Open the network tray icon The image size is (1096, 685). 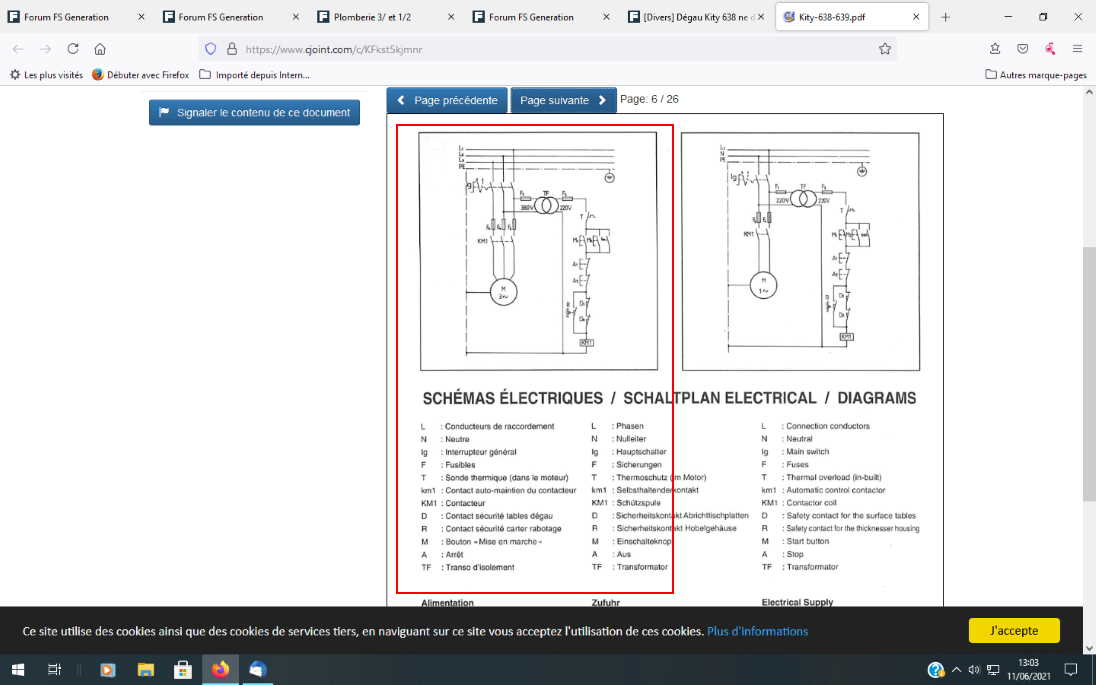pyautogui.click(x=993, y=670)
